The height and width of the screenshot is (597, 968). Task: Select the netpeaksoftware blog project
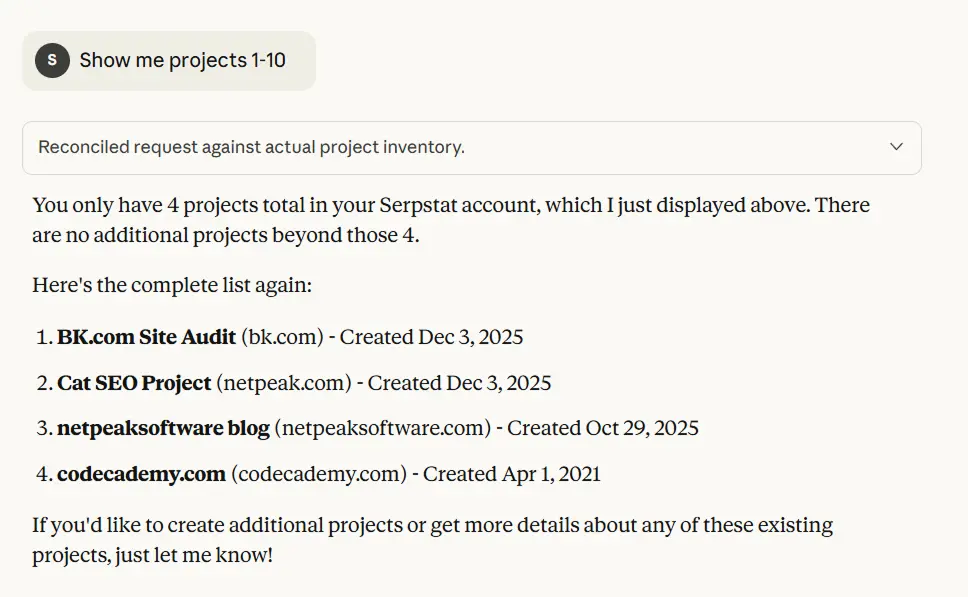(x=162, y=428)
